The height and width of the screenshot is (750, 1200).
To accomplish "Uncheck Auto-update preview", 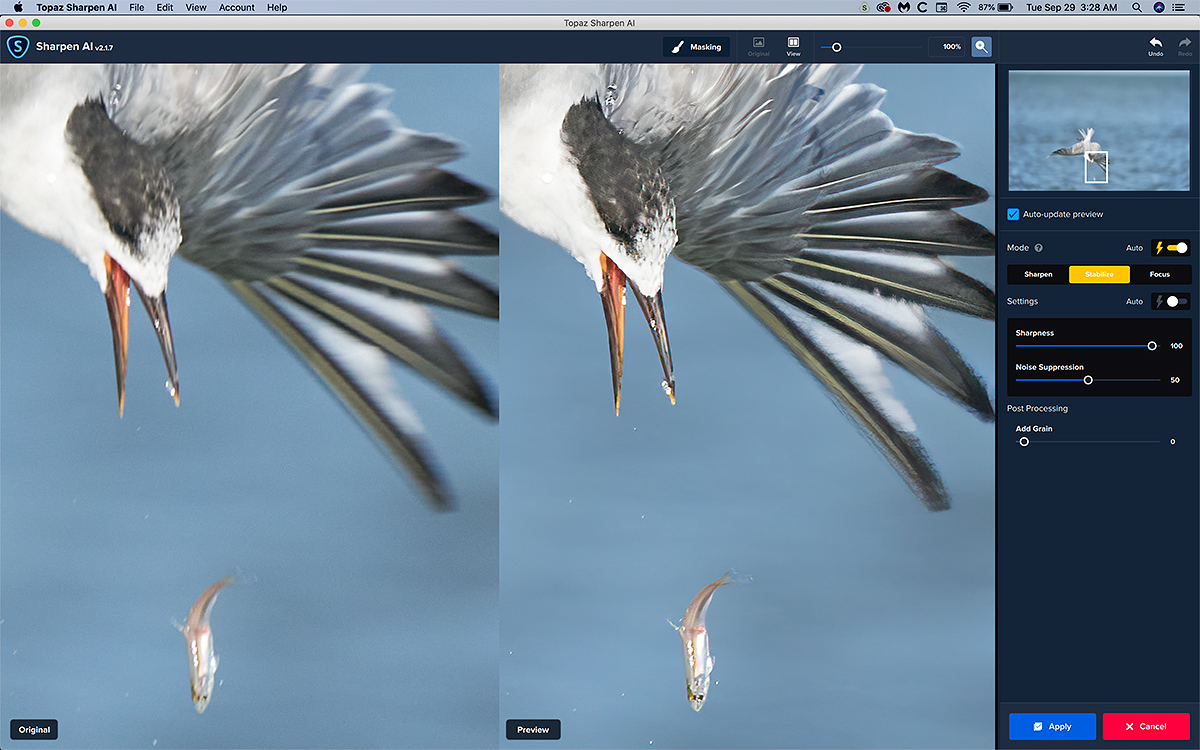I will point(1013,214).
